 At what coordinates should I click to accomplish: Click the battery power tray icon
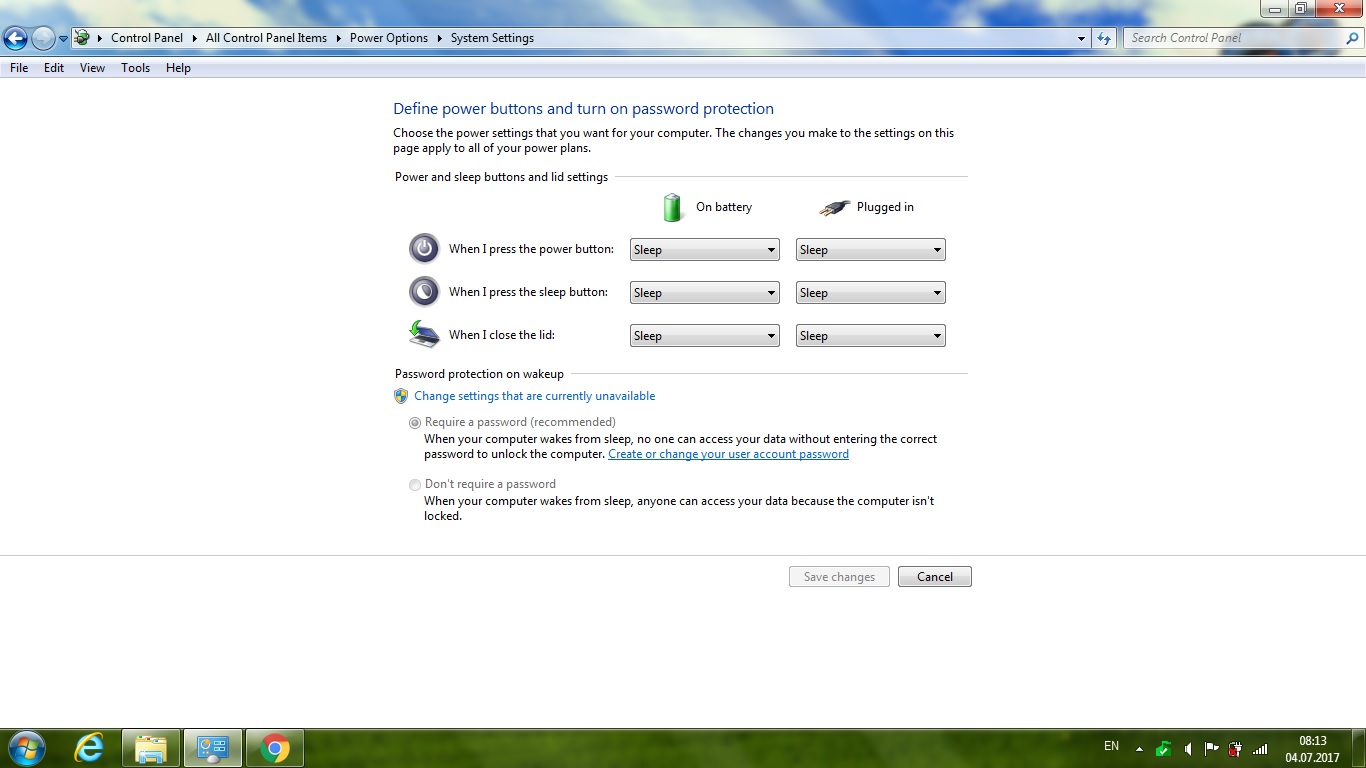tap(1236, 748)
